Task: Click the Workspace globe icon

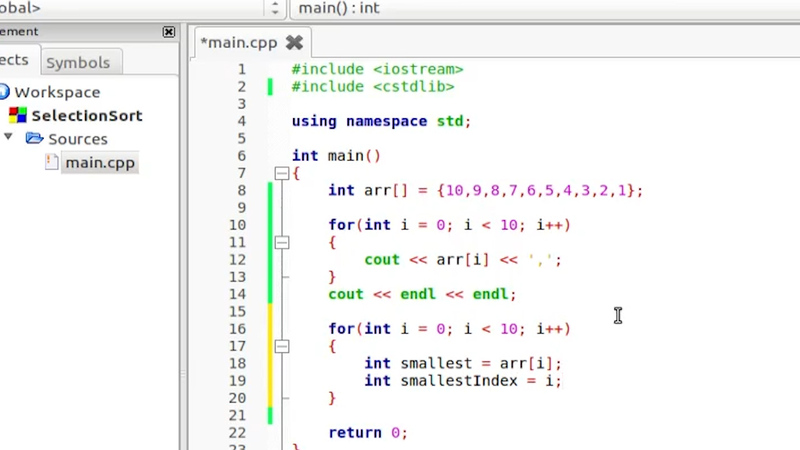Action: coord(4,92)
